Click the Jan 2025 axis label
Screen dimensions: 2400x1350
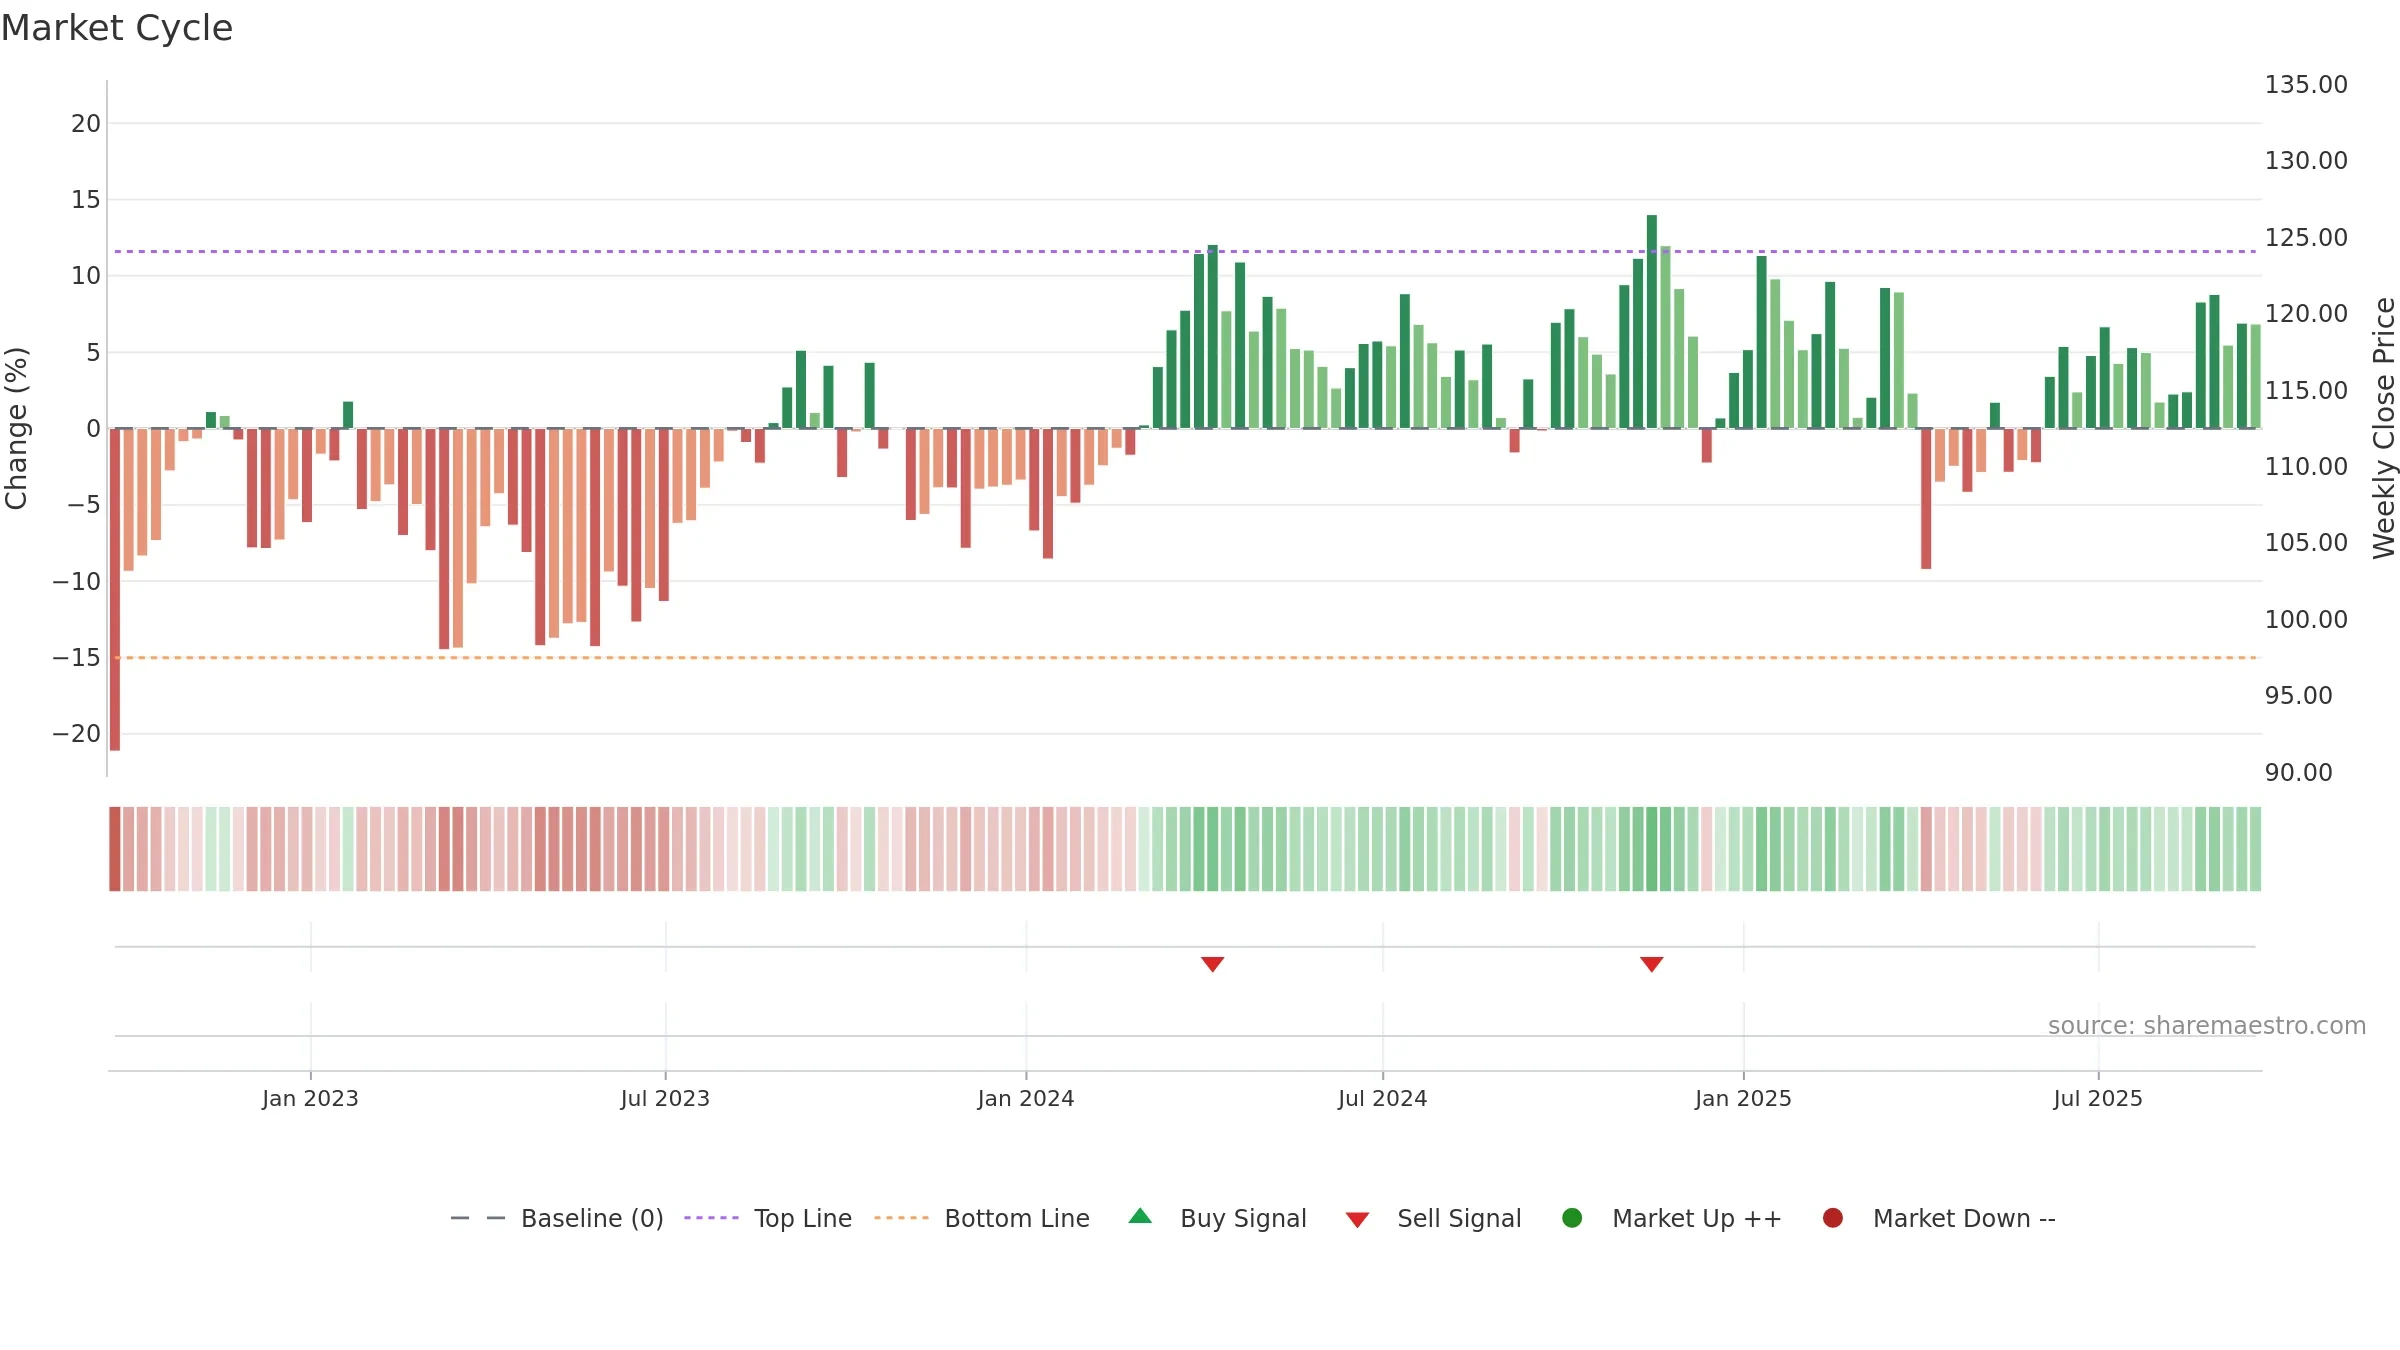tap(1743, 1098)
